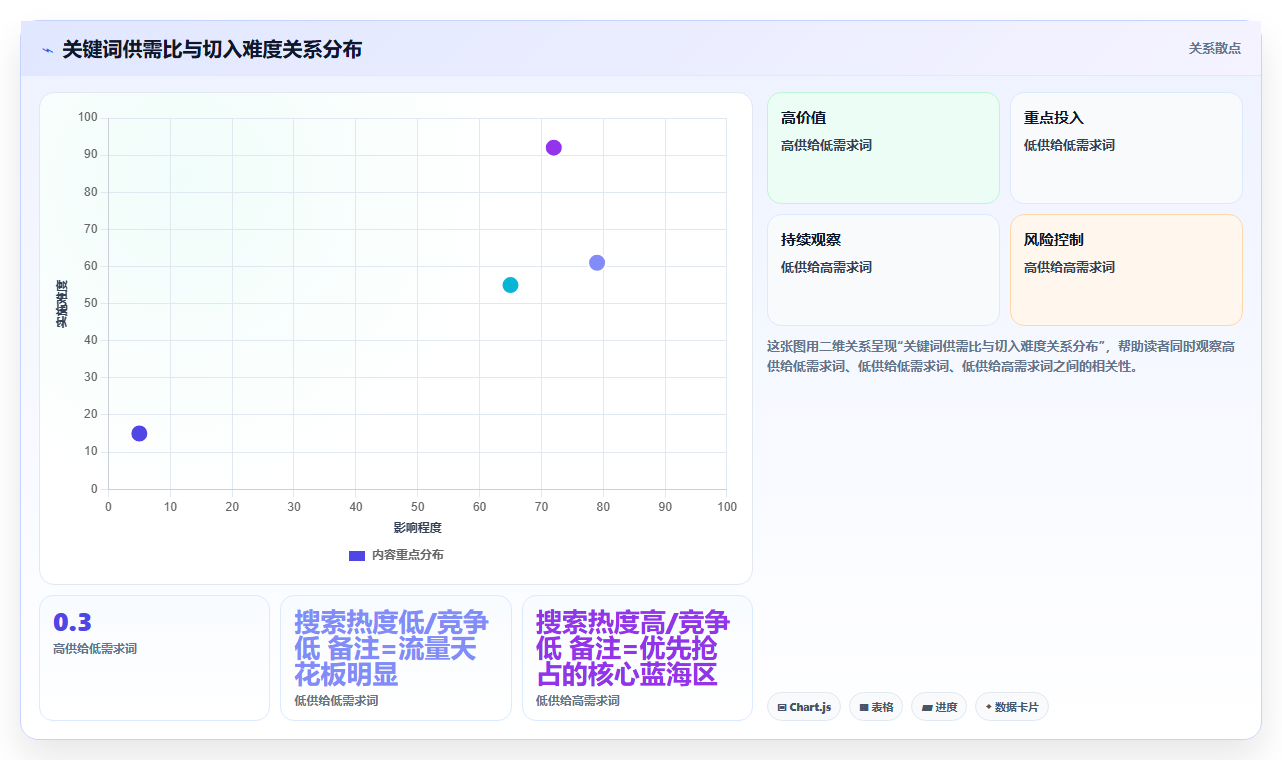Open the 持续观察 quadrant card
Image resolution: width=1282 pixels, height=760 pixels.
(883, 270)
